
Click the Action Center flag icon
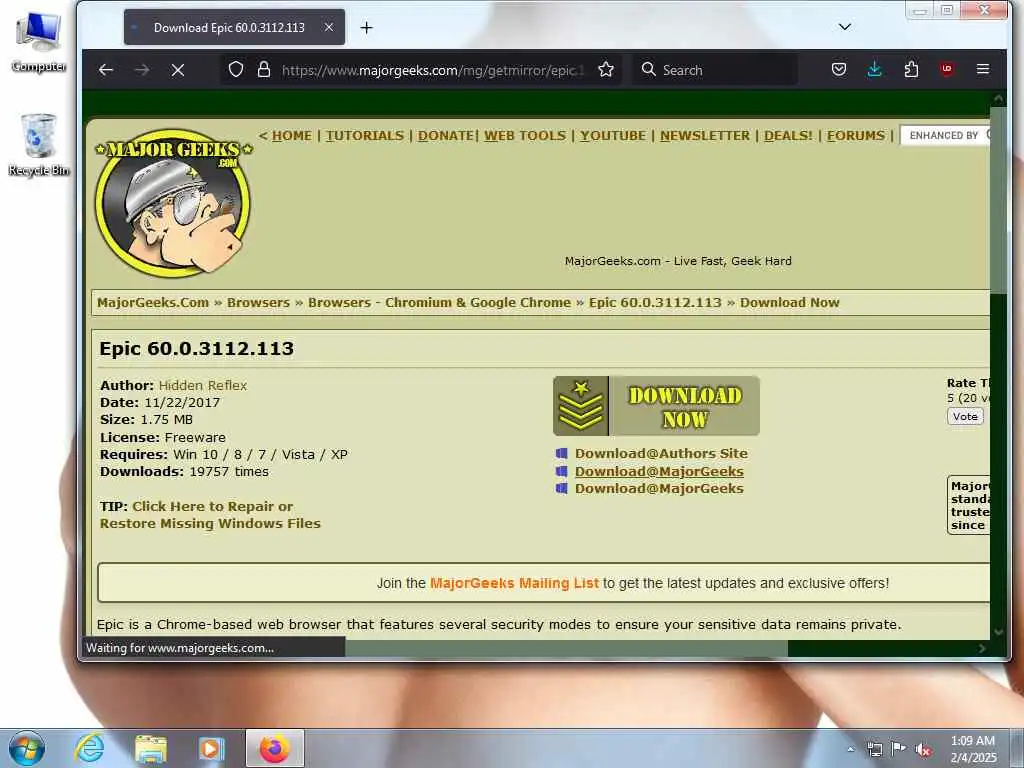tap(899, 749)
